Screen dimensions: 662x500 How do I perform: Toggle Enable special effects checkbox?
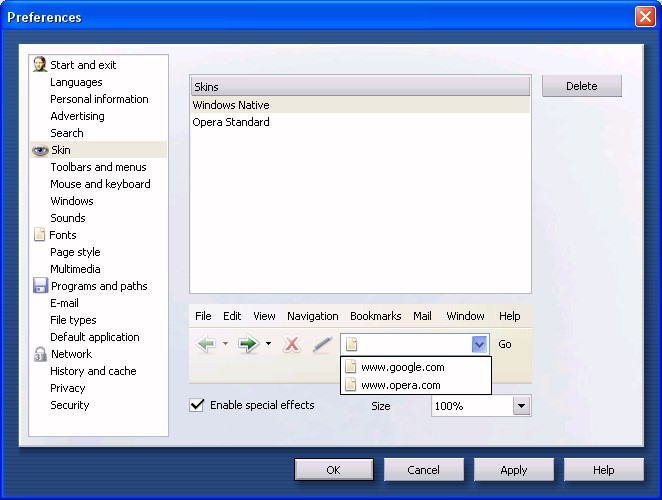point(198,405)
